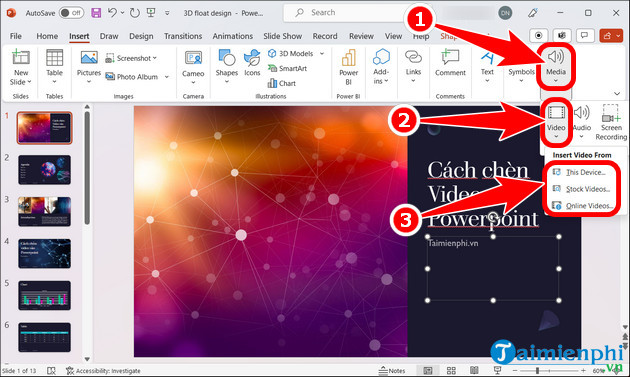Click the Record button icon at top right
The image size is (630, 377).
pos(538,35)
